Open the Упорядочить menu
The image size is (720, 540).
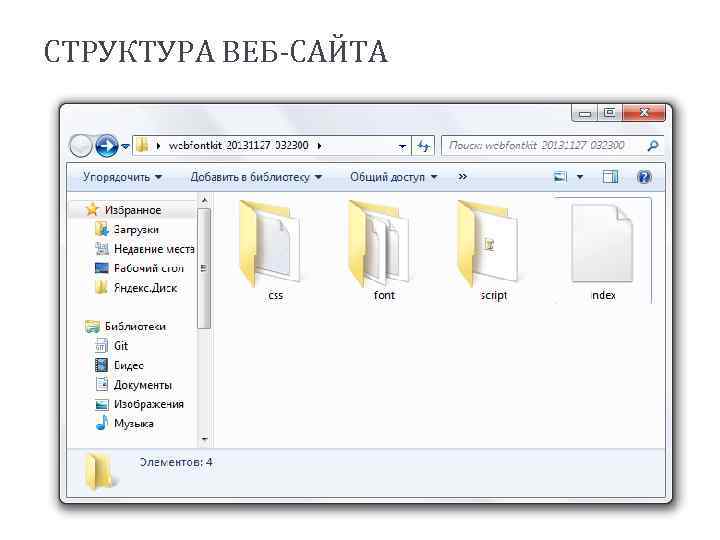click(x=122, y=177)
